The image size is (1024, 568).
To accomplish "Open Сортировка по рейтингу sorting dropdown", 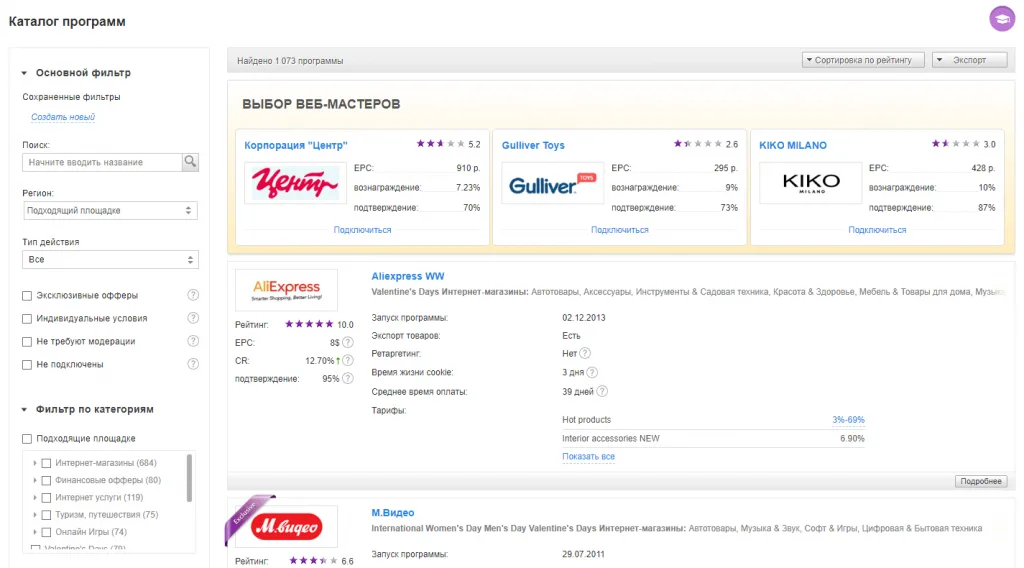I will pos(863,60).
